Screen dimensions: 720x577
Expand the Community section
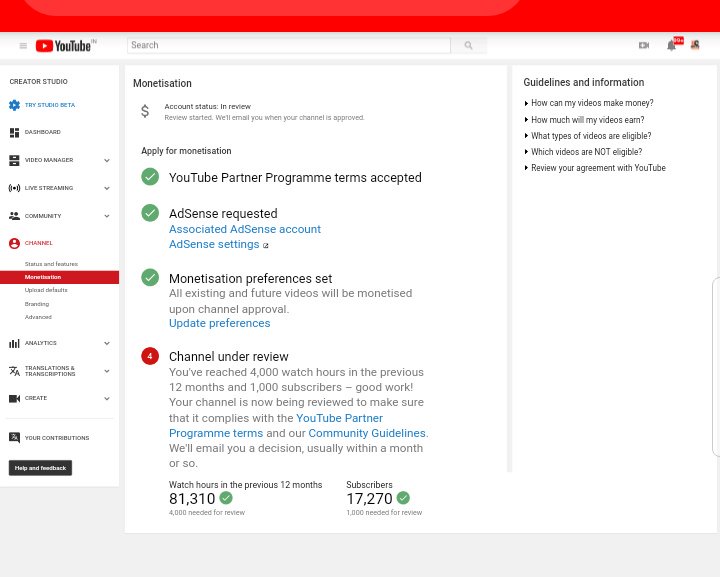[107, 216]
